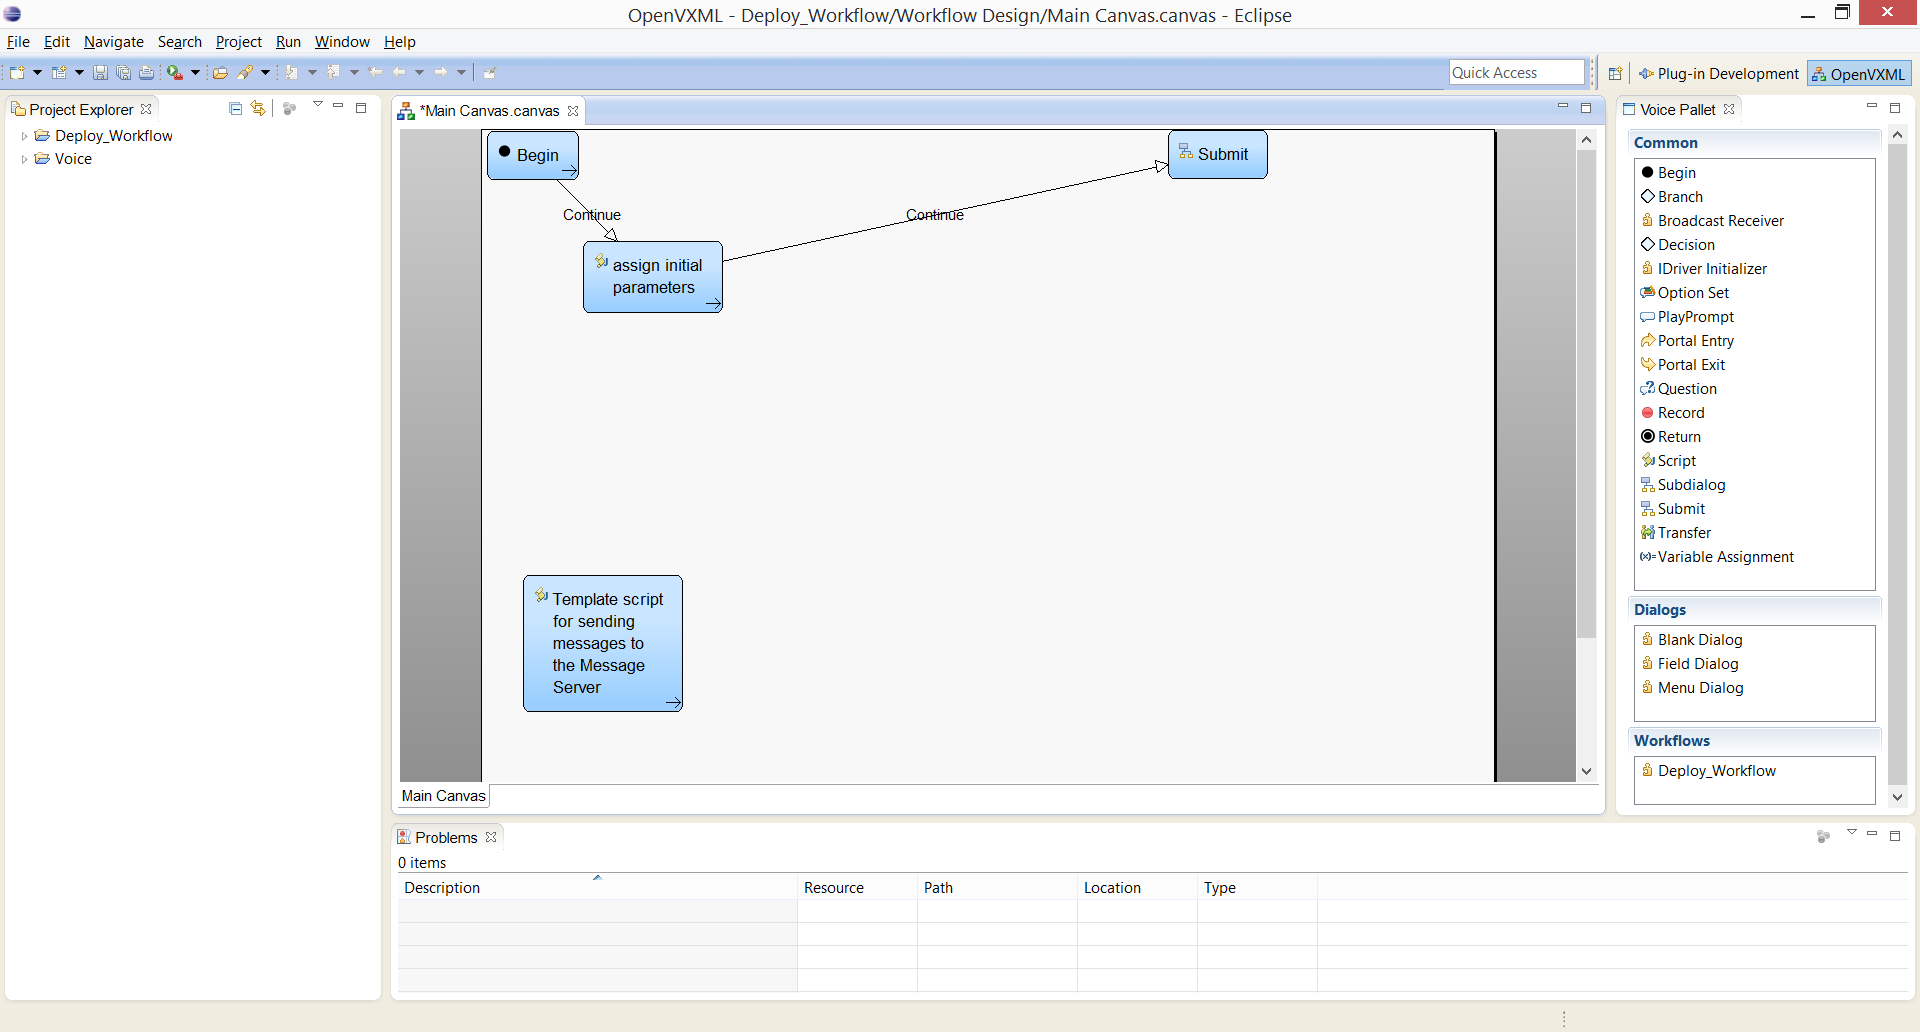
Task: Pick Transfer from the Voice Pallet
Action: click(x=1676, y=533)
